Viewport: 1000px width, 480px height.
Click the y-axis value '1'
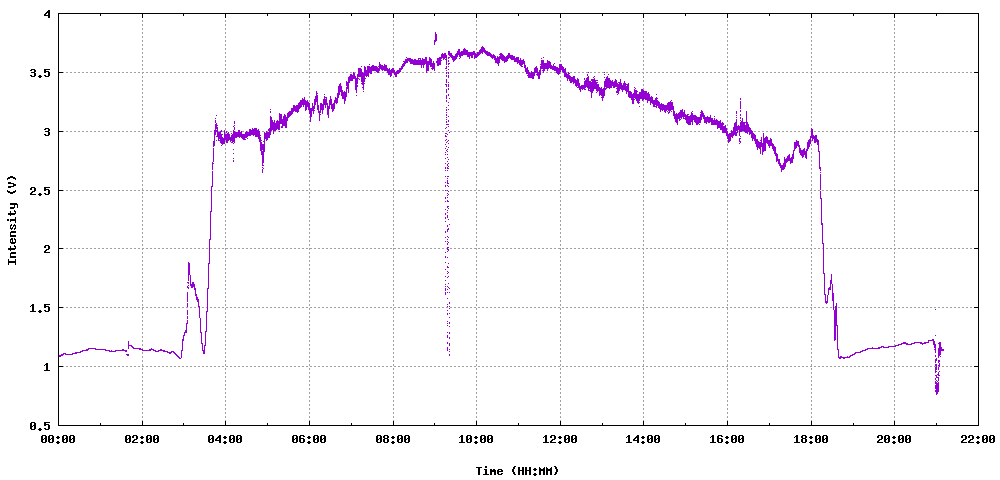point(48,367)
